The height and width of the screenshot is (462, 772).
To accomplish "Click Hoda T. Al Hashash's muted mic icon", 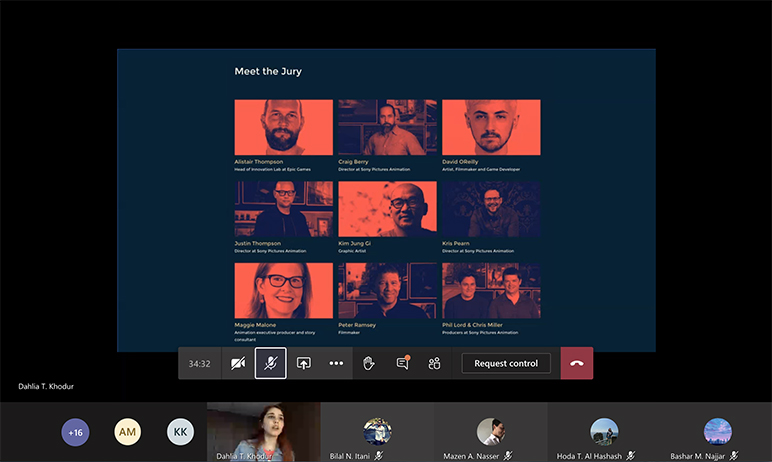I will (x=631, y=456).
